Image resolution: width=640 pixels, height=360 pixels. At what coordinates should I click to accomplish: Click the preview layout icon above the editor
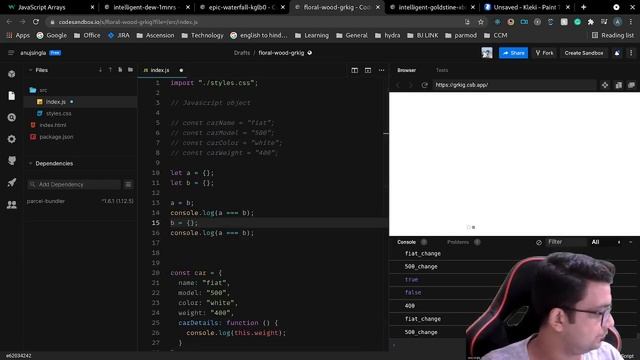[x=368, y=70]
